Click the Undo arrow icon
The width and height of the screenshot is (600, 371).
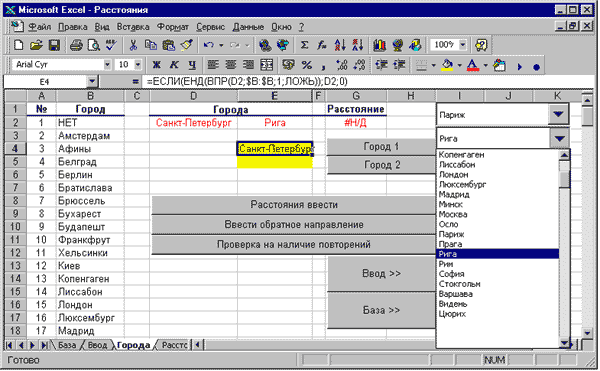click(x=209, y=45)
